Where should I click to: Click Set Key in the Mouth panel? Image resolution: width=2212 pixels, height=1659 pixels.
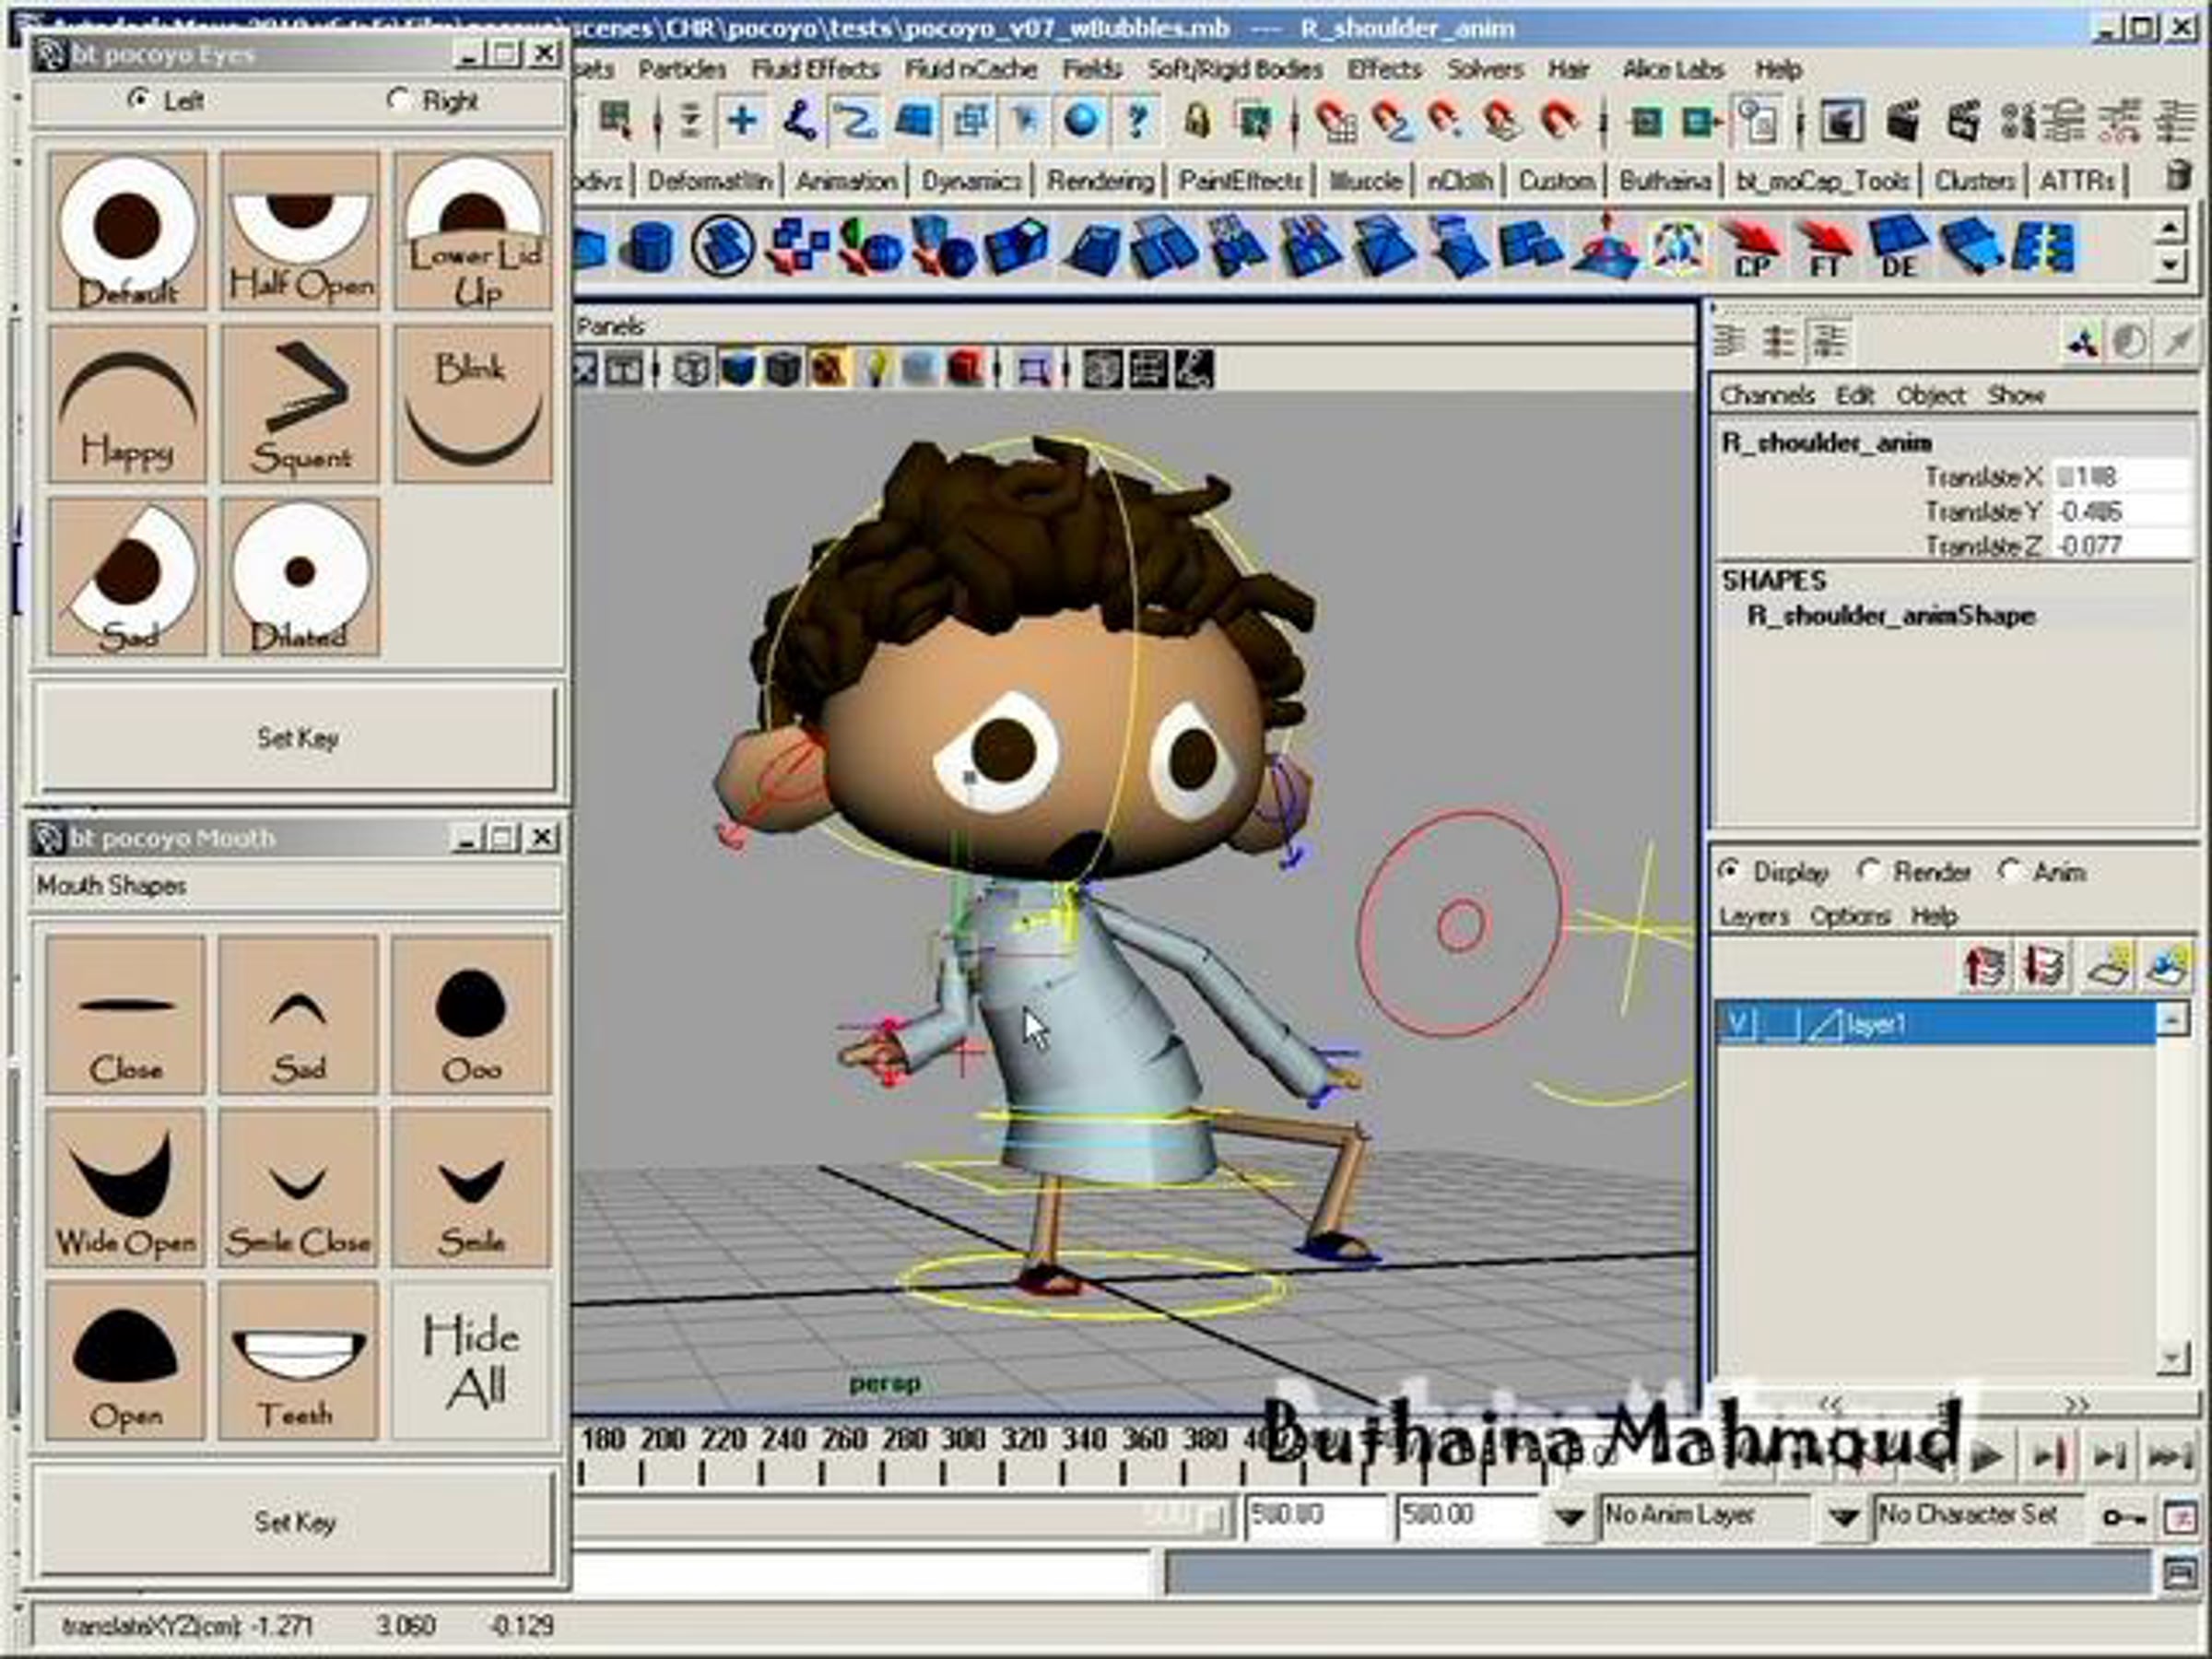tap(295, 1522)
